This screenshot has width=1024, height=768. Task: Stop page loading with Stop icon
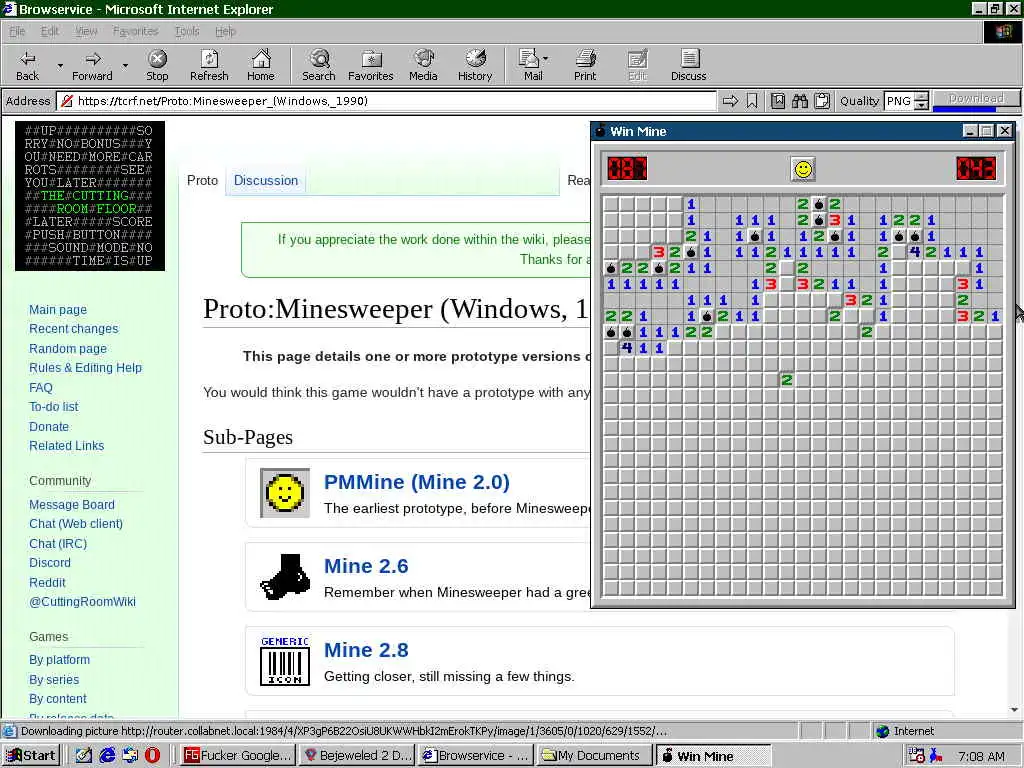click(157, 59)
